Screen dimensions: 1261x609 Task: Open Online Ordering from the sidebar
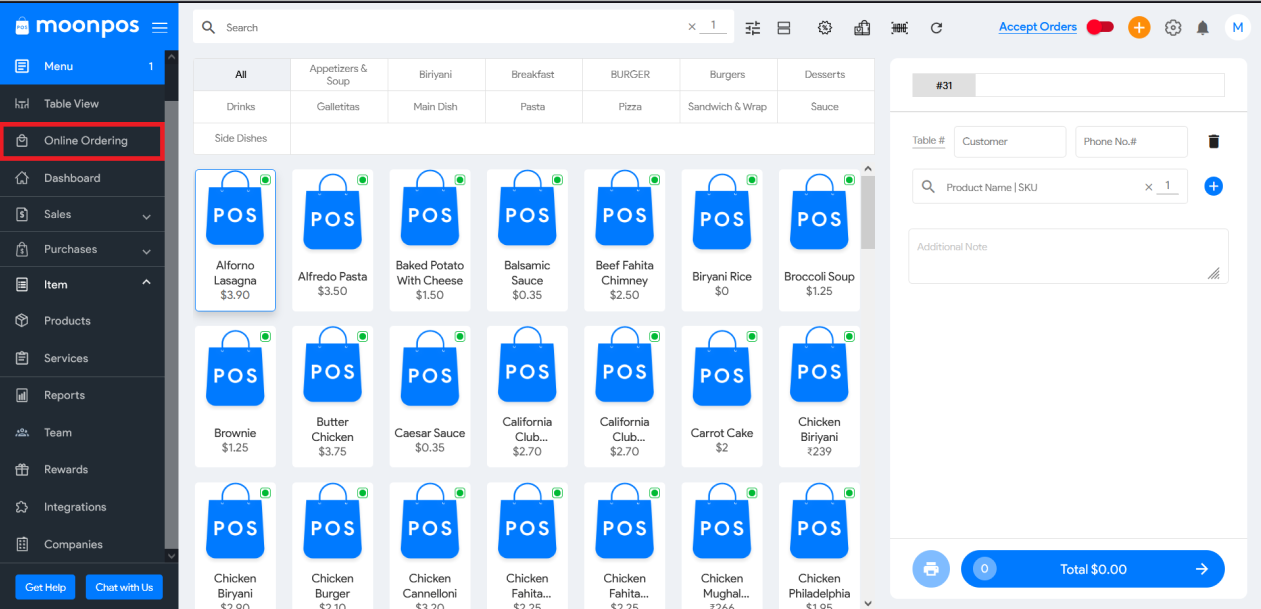pyautogui.click(x=85, y=141)
